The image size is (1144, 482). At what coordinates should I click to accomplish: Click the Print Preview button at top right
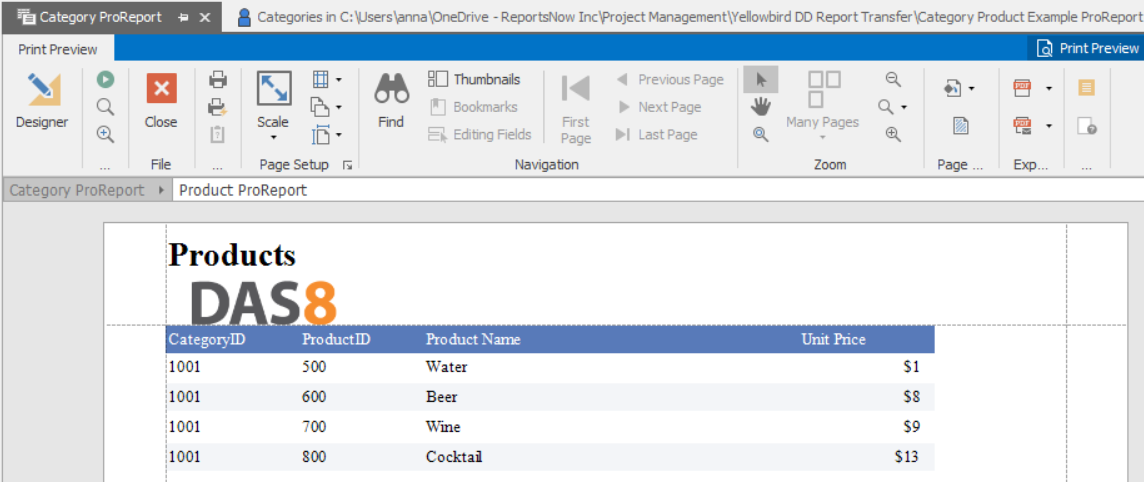[1086, 48]
